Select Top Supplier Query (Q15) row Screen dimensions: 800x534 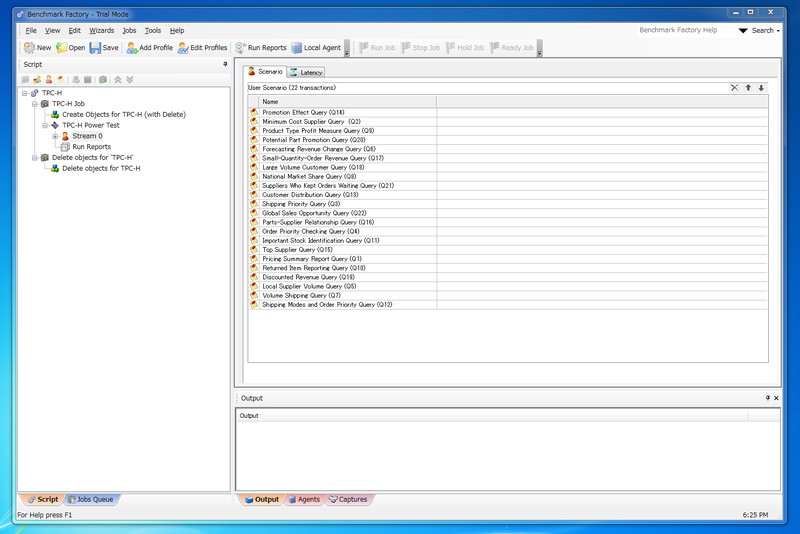[508, 249]
